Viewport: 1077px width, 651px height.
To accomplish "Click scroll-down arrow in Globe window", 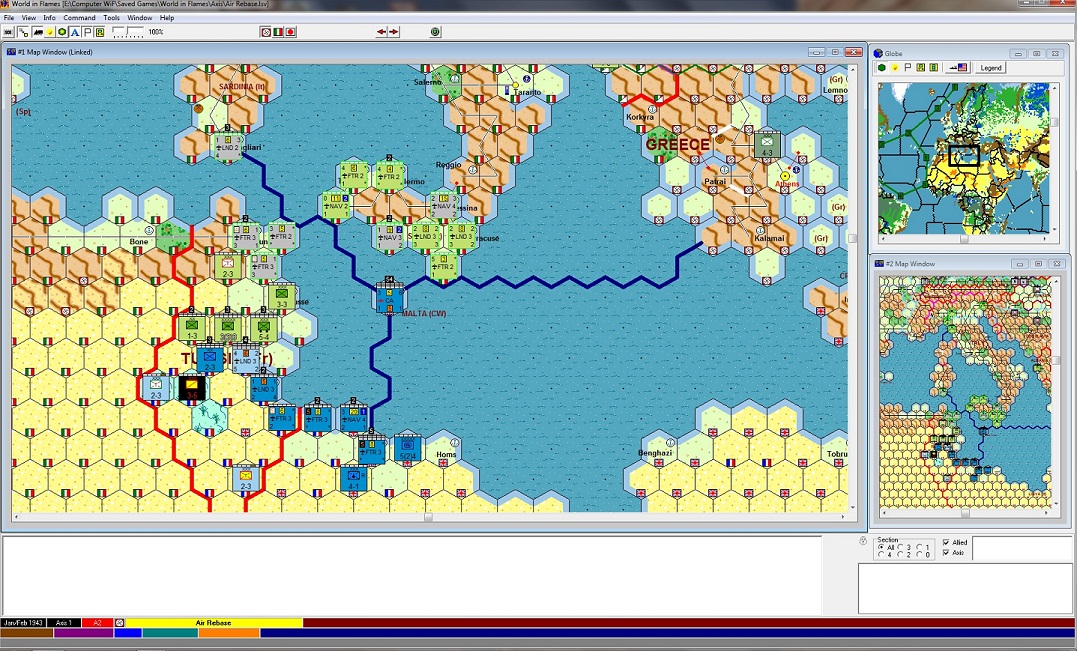I will click(x=1055, y=231).
